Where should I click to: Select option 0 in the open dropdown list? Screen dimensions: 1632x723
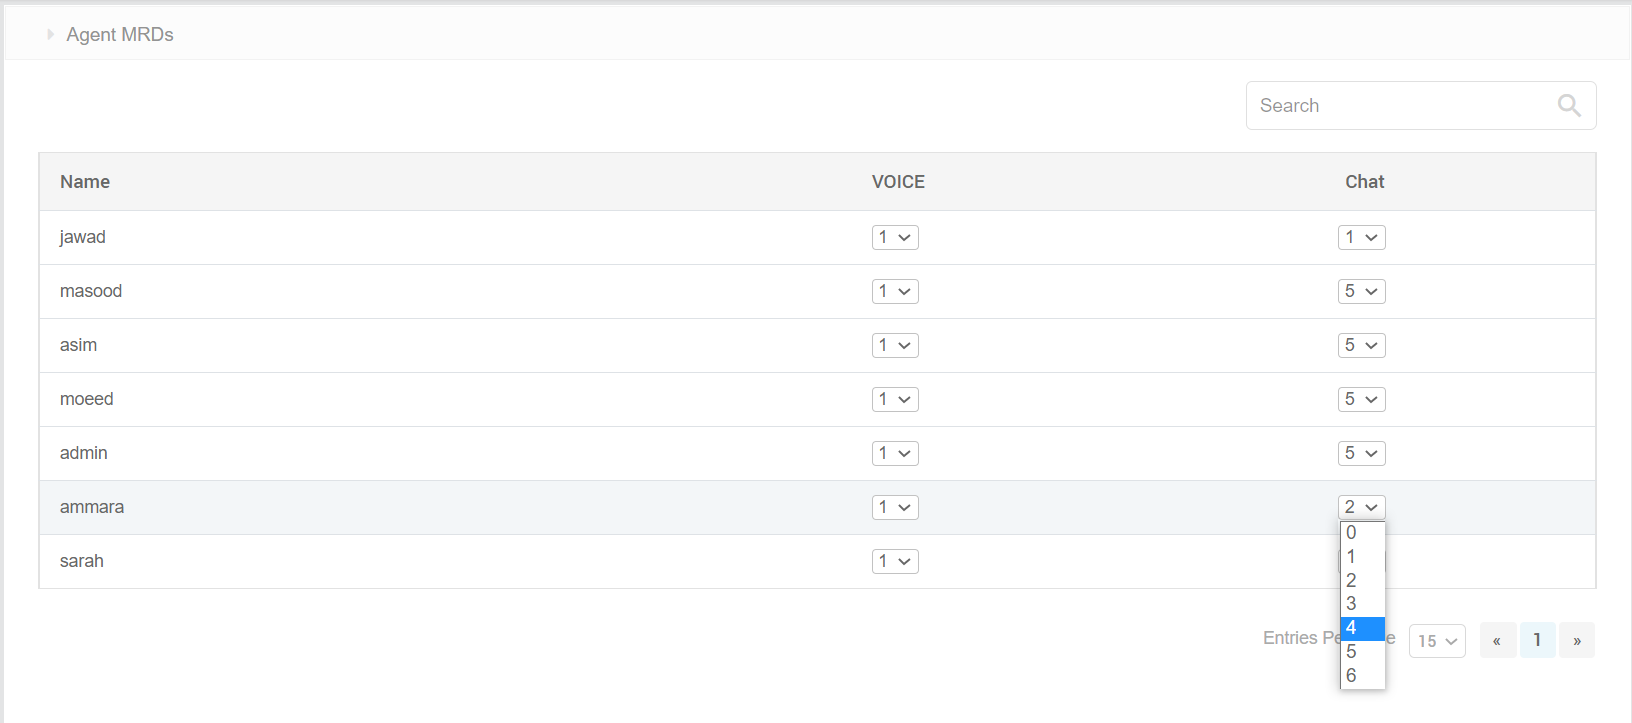1361,533
